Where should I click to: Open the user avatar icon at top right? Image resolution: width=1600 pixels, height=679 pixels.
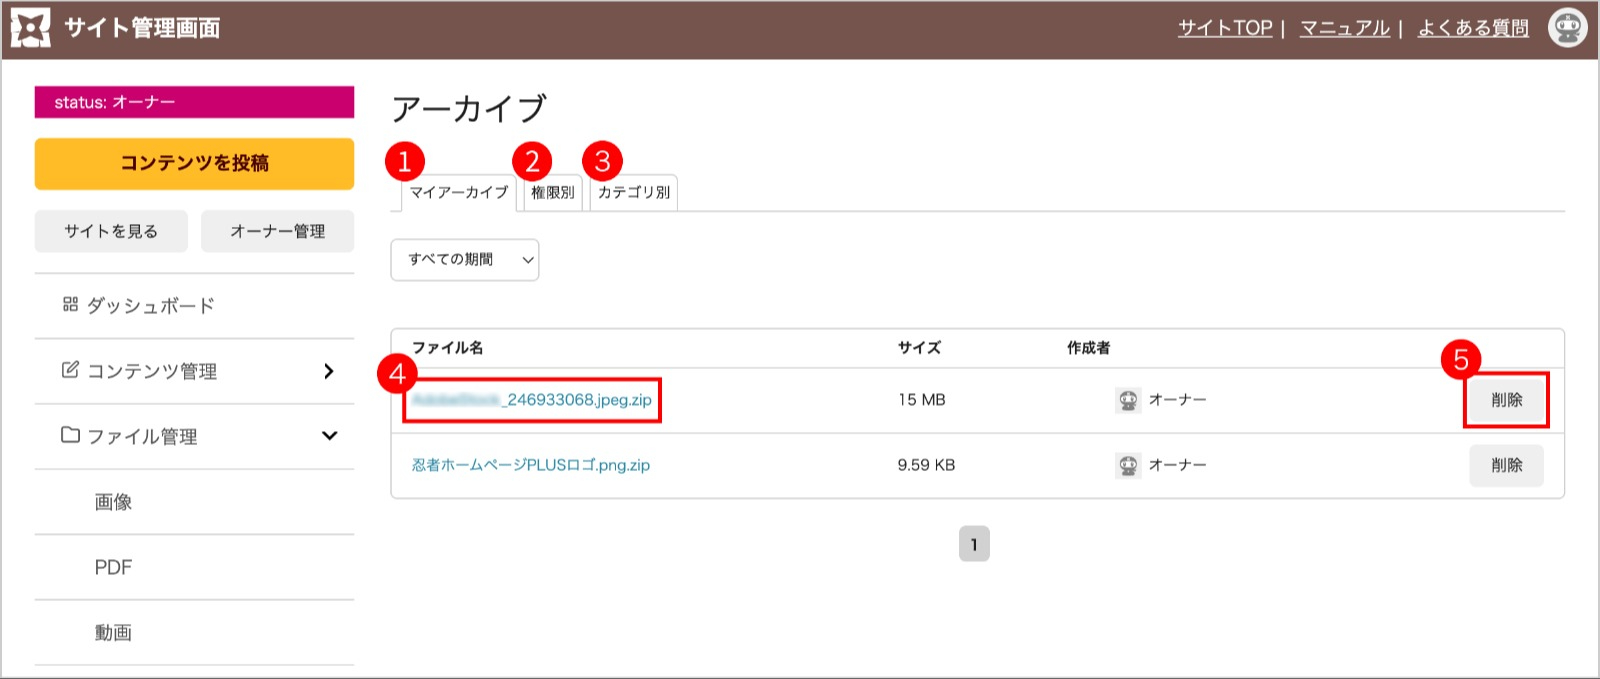point(1567,28)
